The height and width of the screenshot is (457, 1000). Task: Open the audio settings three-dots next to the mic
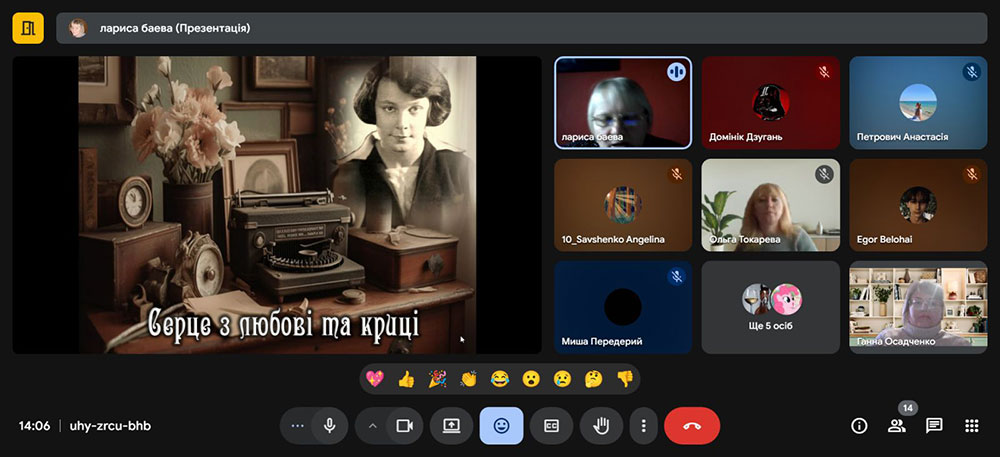[x=297, y=425]
